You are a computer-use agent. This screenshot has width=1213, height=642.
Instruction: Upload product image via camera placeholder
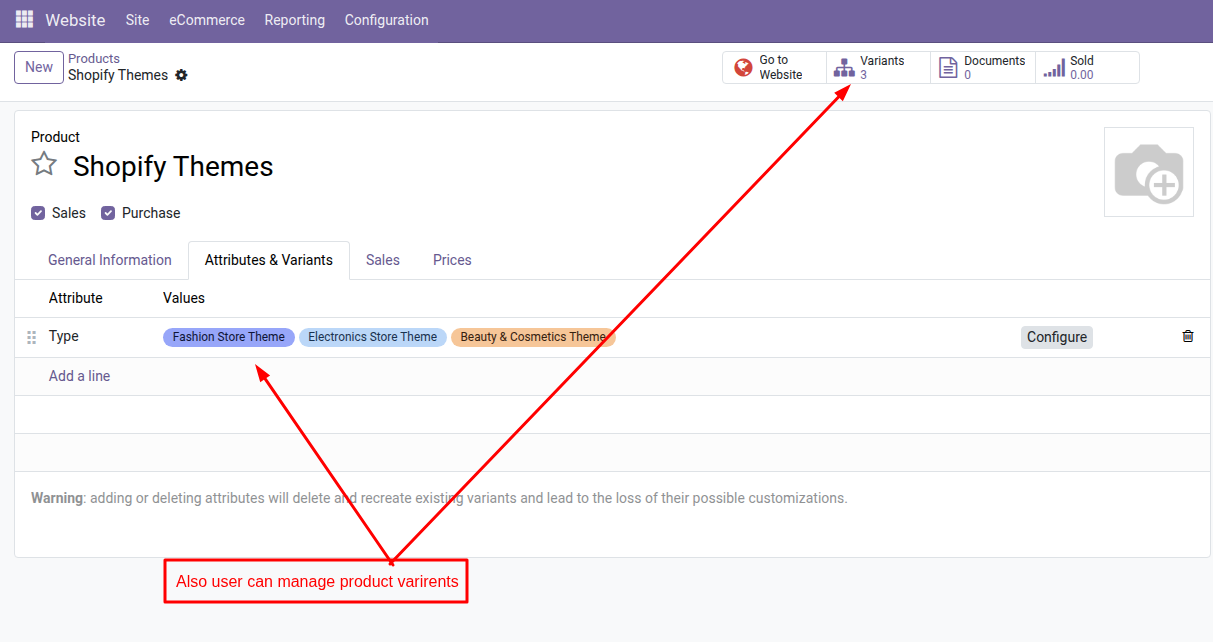point(1148,172)
